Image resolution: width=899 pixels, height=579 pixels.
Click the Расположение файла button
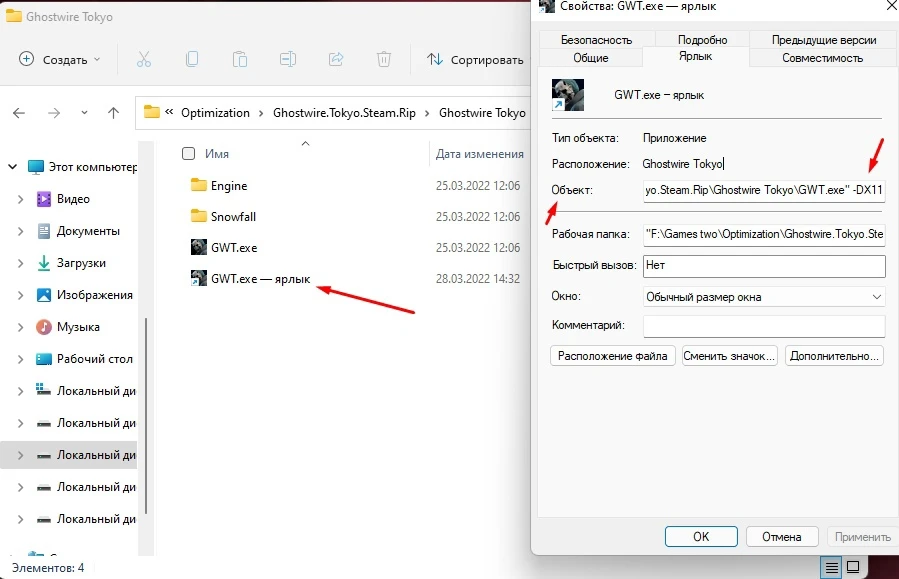pos(612,356)
